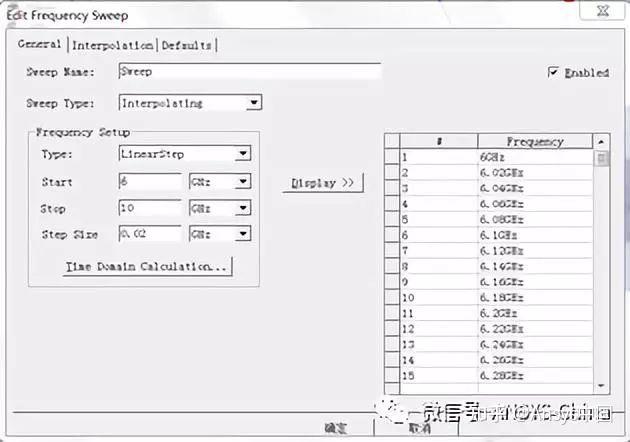Click the 取消 (Cancel) button
Screen dimensions: 630x442
coord(419,428)
